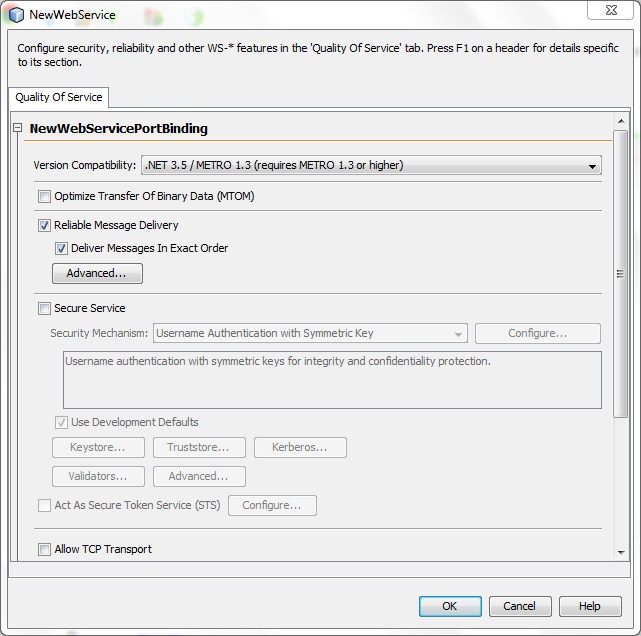Check Allow TCP Transport
The height and width of the screenshot is (636, 641).
(x=44, y=549)
